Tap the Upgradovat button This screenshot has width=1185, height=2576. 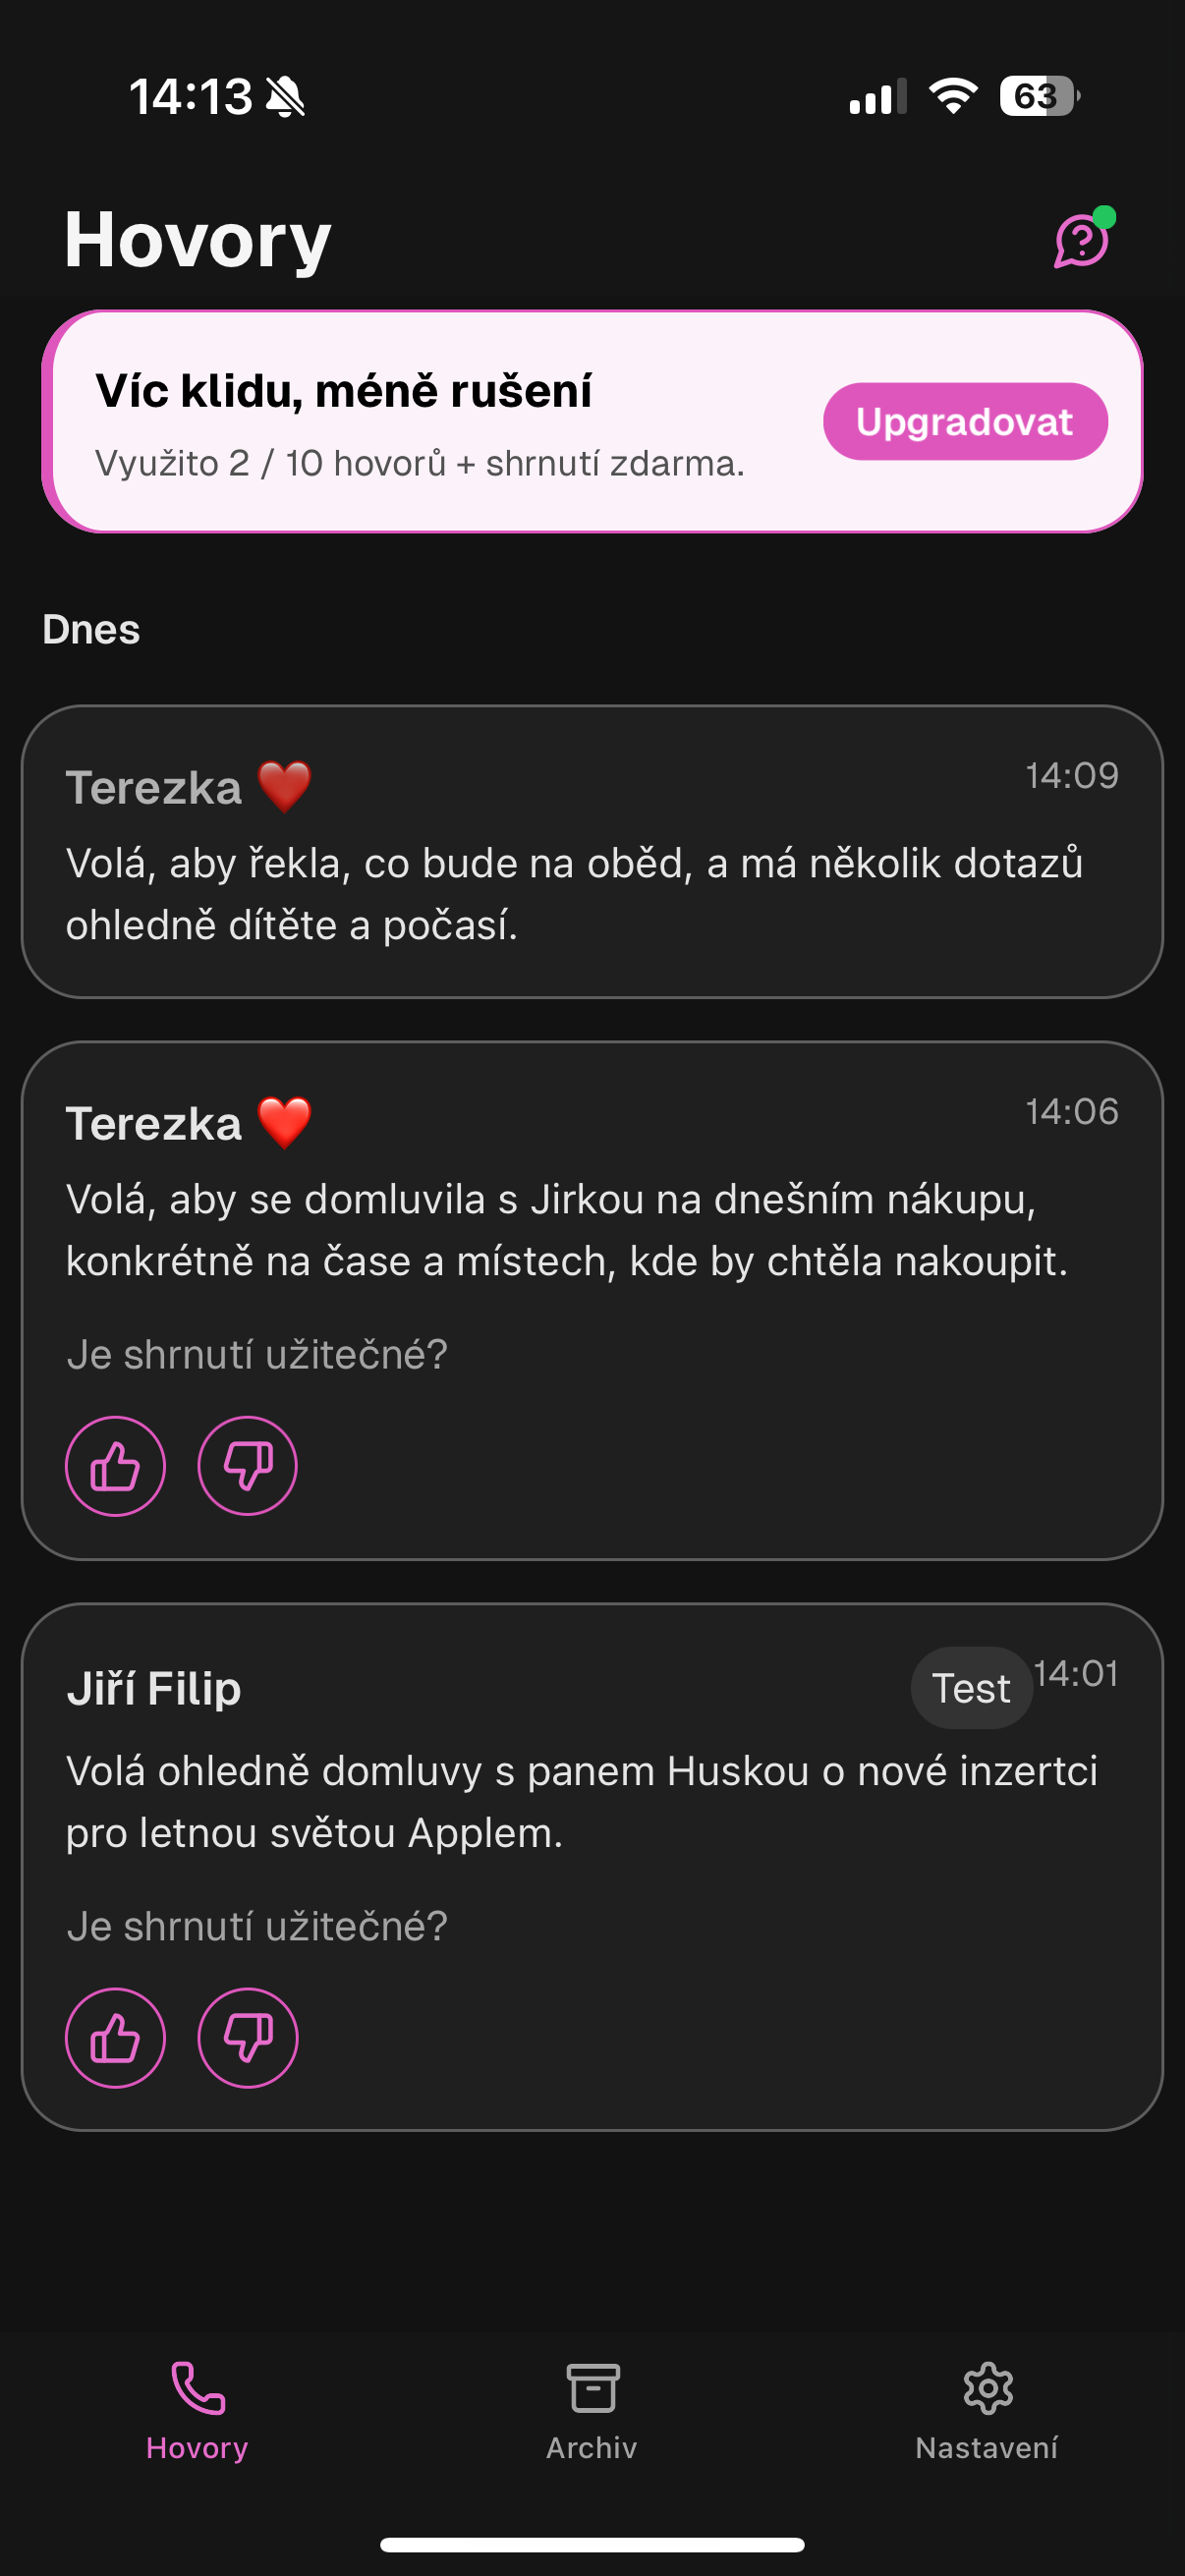pos(964,422)
